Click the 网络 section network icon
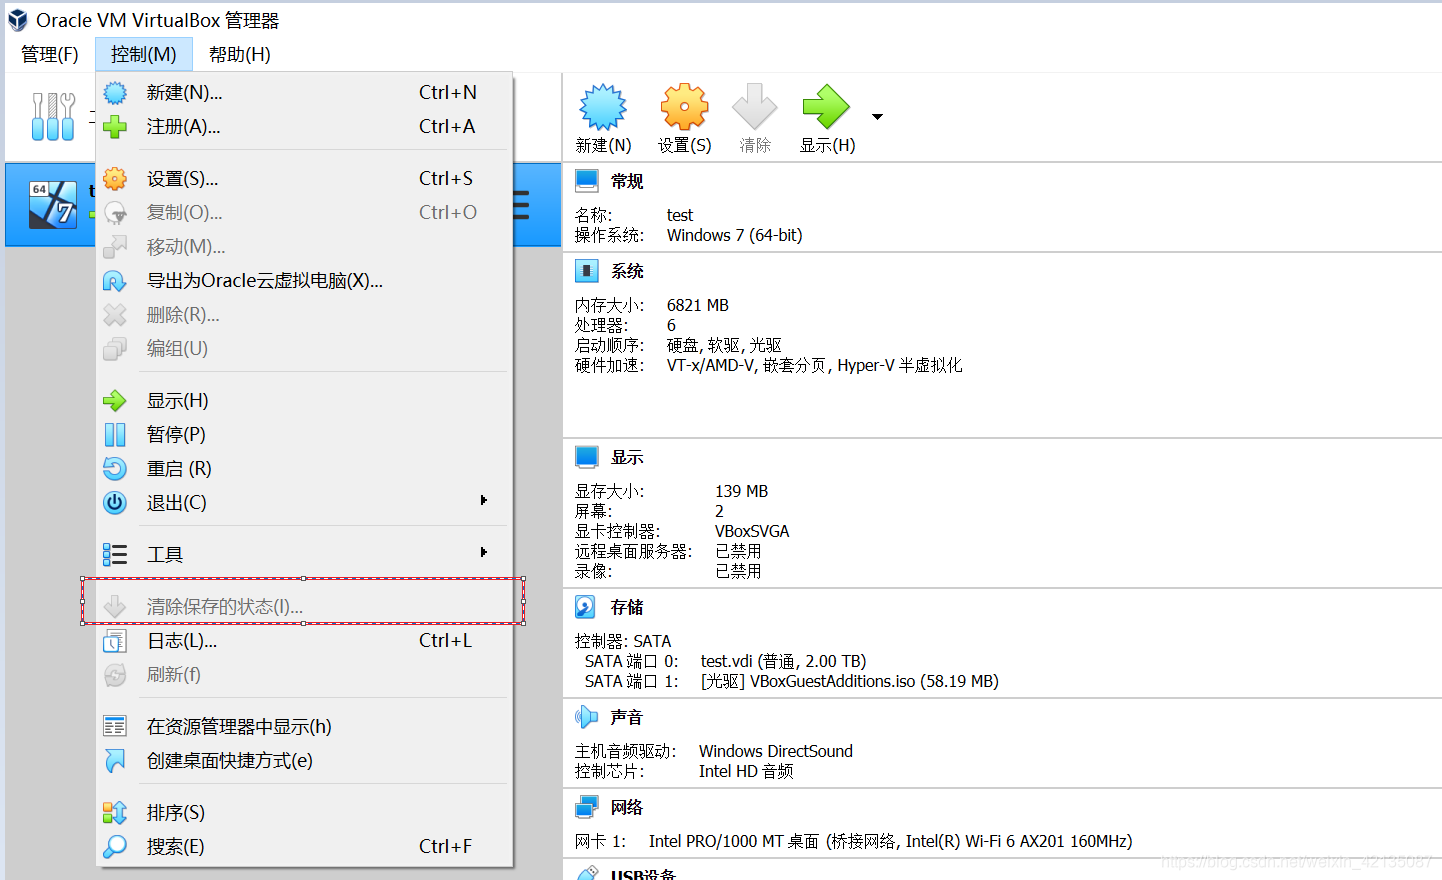This screenshot has height=880, width=1442. click(x=587, y=807)
